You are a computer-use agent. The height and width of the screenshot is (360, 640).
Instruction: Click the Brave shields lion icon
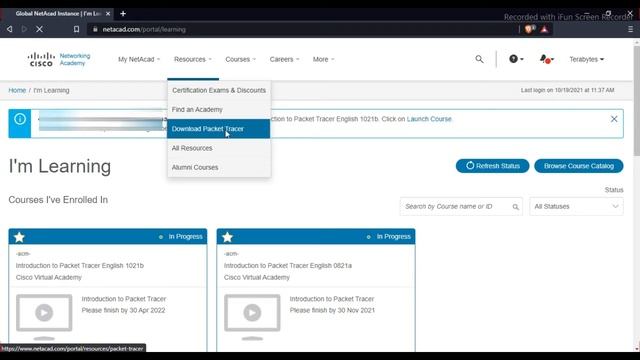tap(529, 29)
